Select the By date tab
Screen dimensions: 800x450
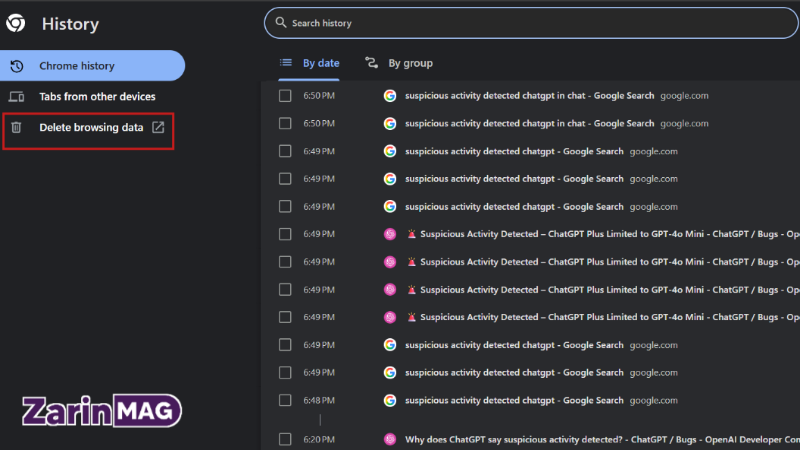[x=309, y=63]
